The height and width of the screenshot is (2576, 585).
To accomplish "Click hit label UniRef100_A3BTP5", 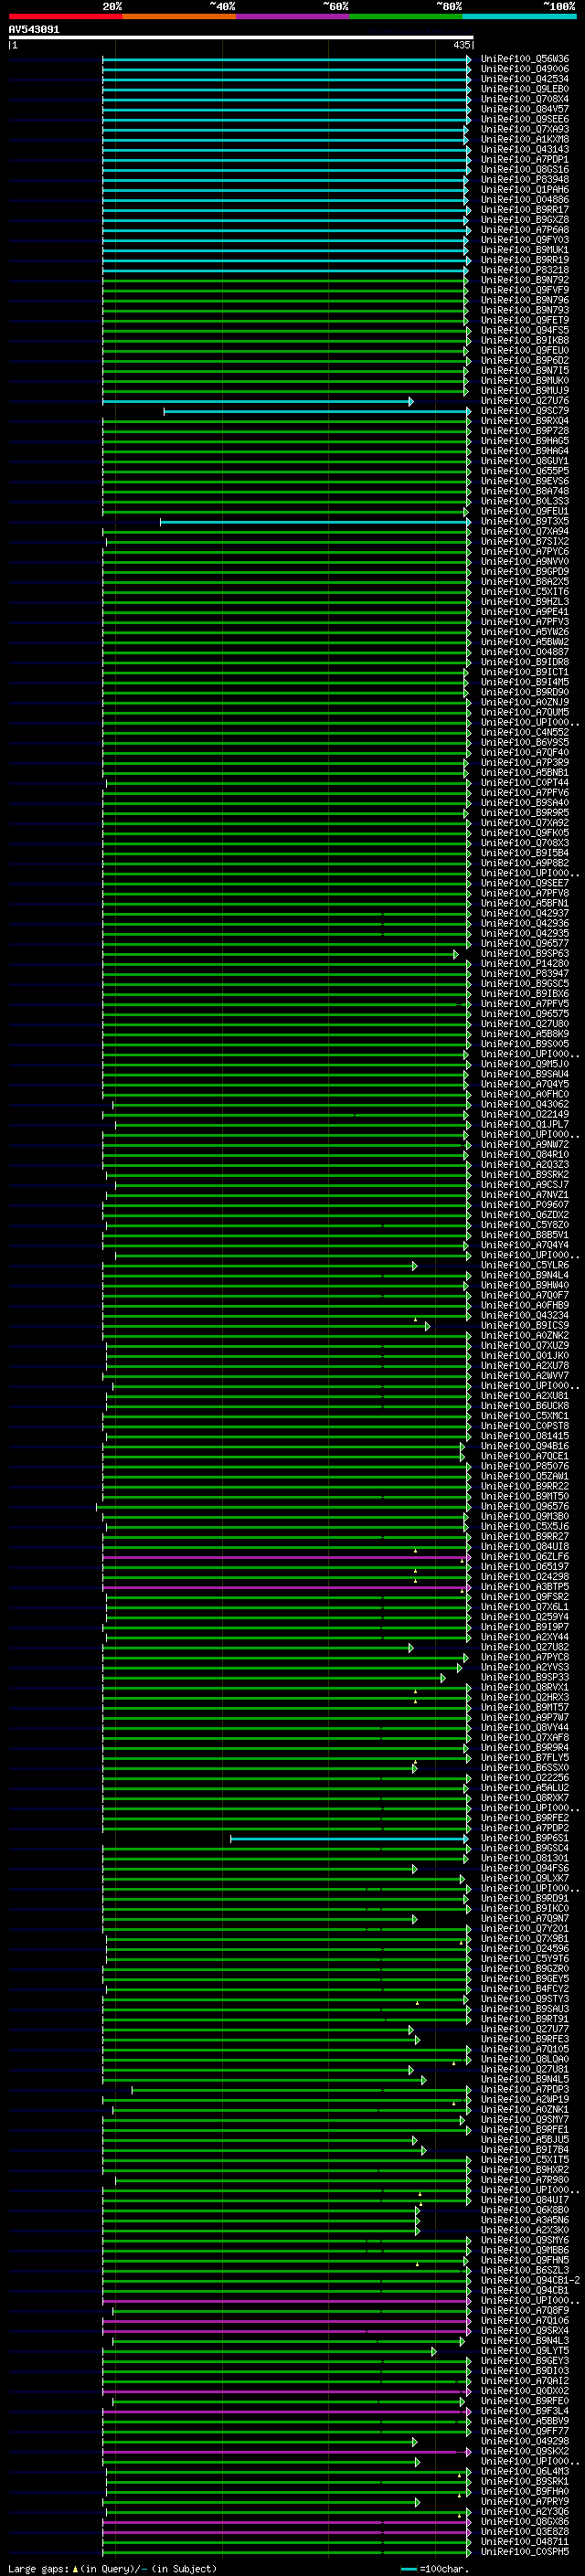I will pos(525,1586).
